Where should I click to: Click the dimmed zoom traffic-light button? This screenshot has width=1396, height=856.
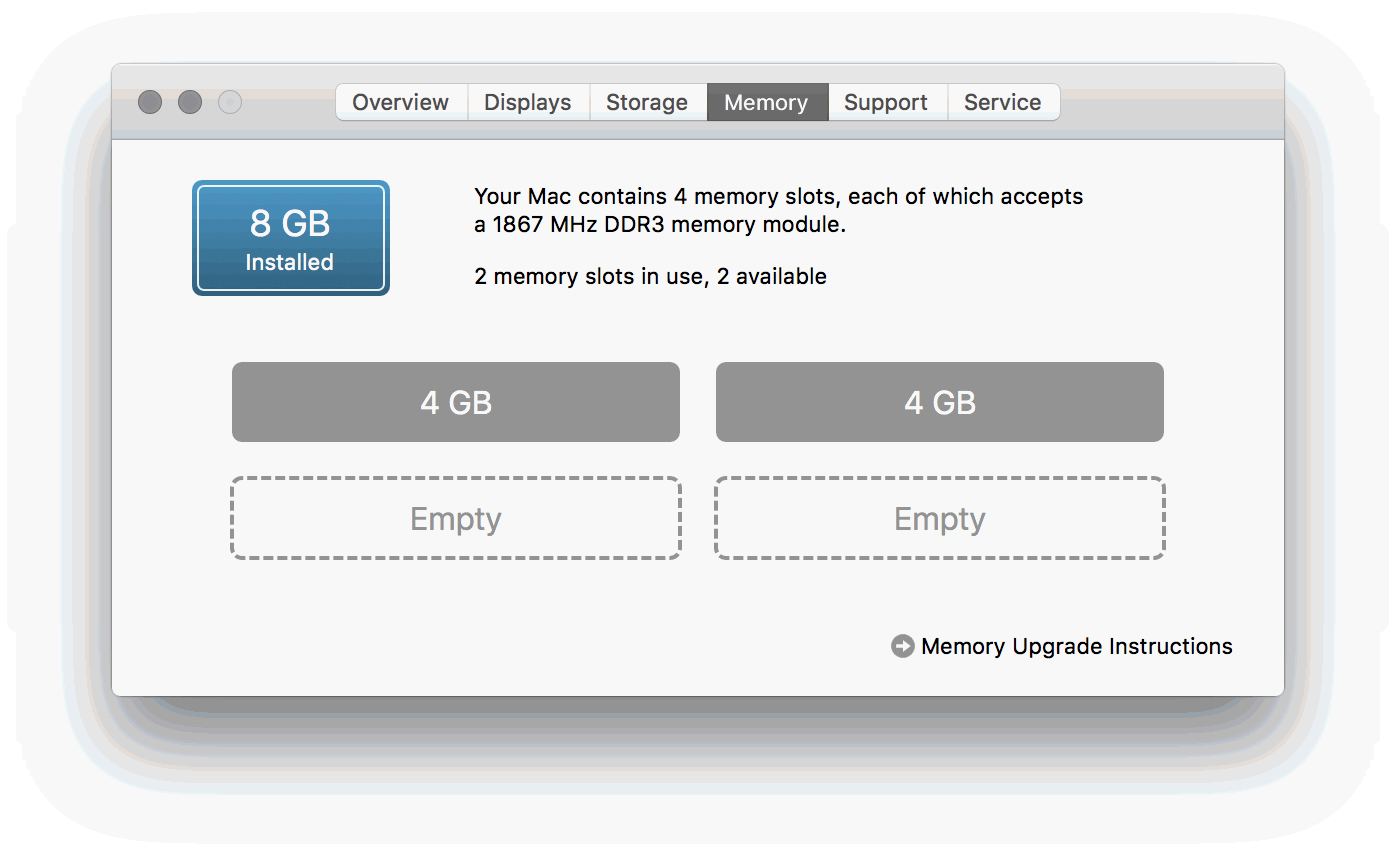(229, 102)
